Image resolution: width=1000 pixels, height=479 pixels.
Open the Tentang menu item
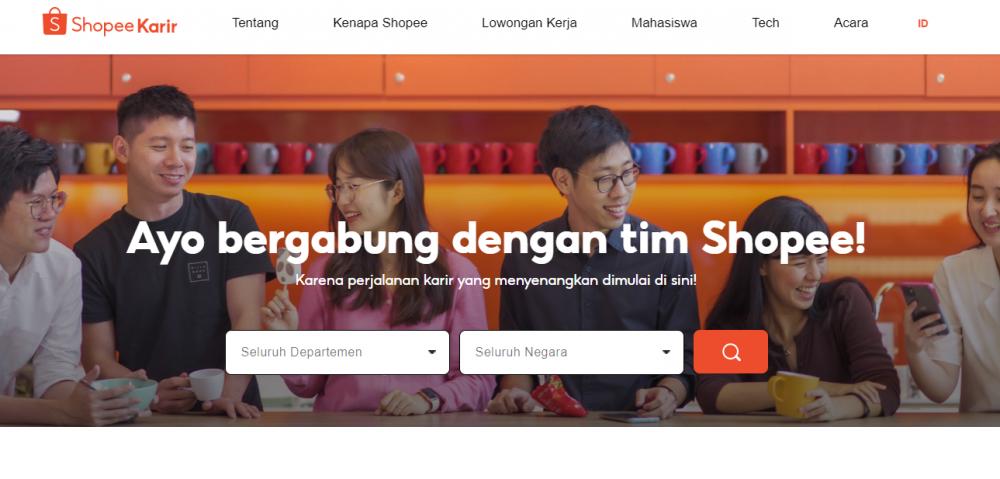[x=255, y=23]
